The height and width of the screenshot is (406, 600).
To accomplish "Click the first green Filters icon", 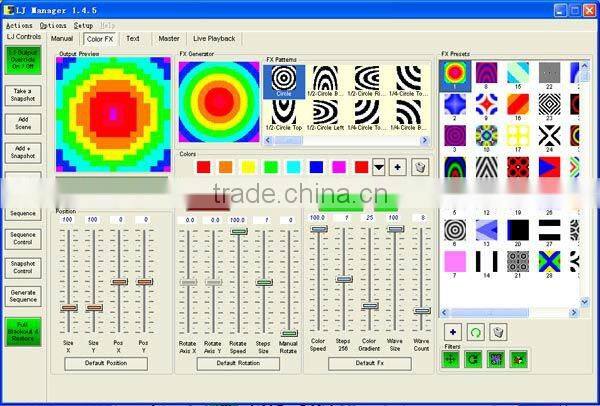I will coord(452,358).
